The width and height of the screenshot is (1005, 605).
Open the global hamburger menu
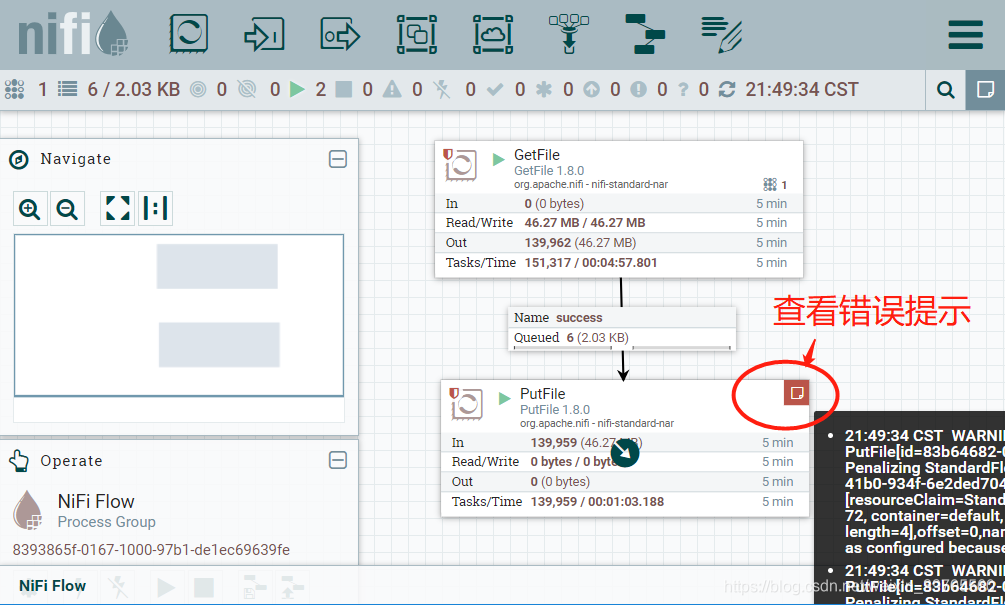966,35
